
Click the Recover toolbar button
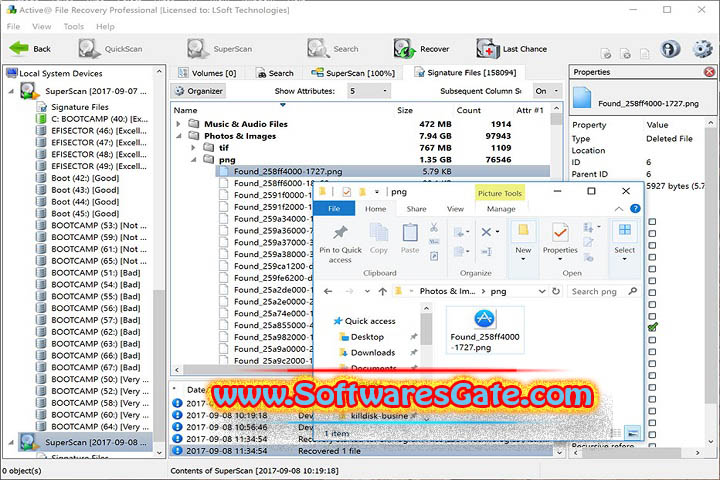(x=422, y=49)
